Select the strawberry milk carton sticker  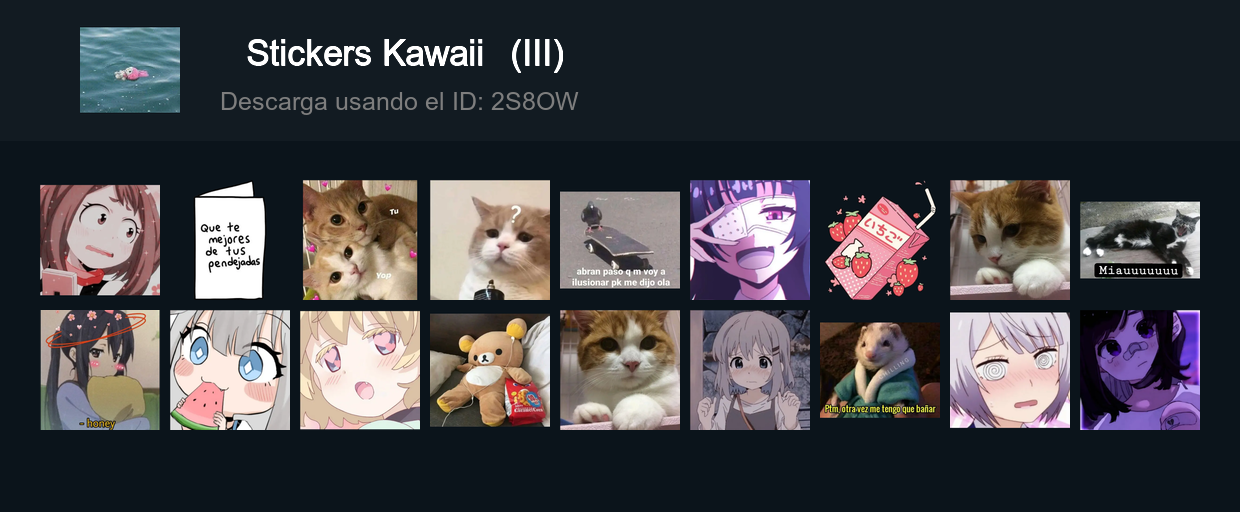point(880,240)
